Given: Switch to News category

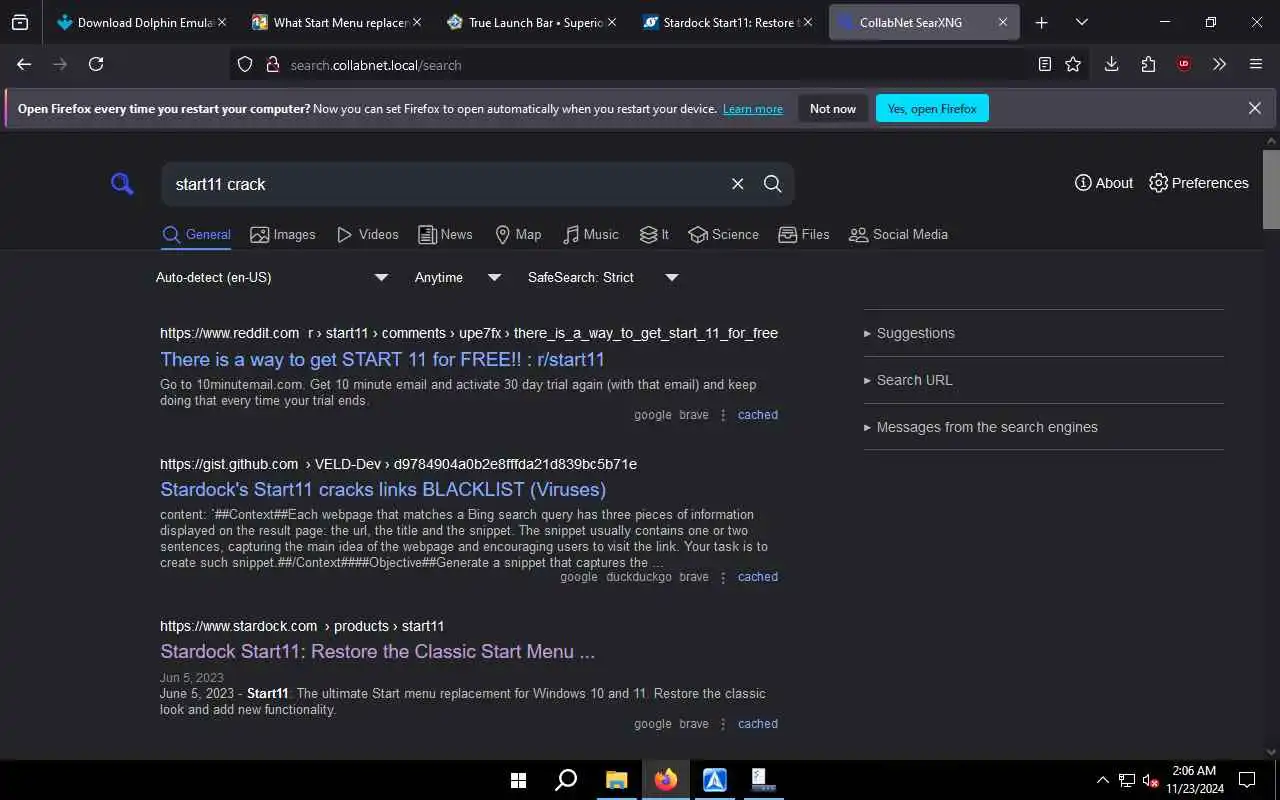Looking at the screenshot, I should click(x=445, y=235).
